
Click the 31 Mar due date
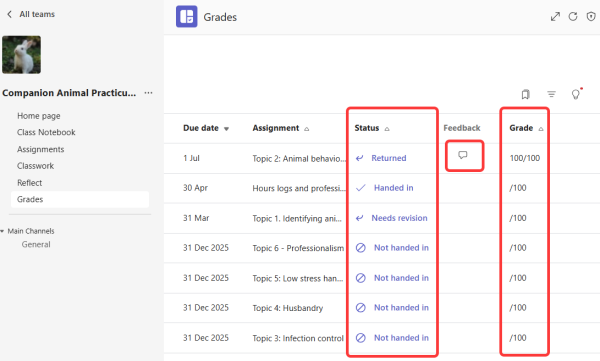(x=196, y=218)
